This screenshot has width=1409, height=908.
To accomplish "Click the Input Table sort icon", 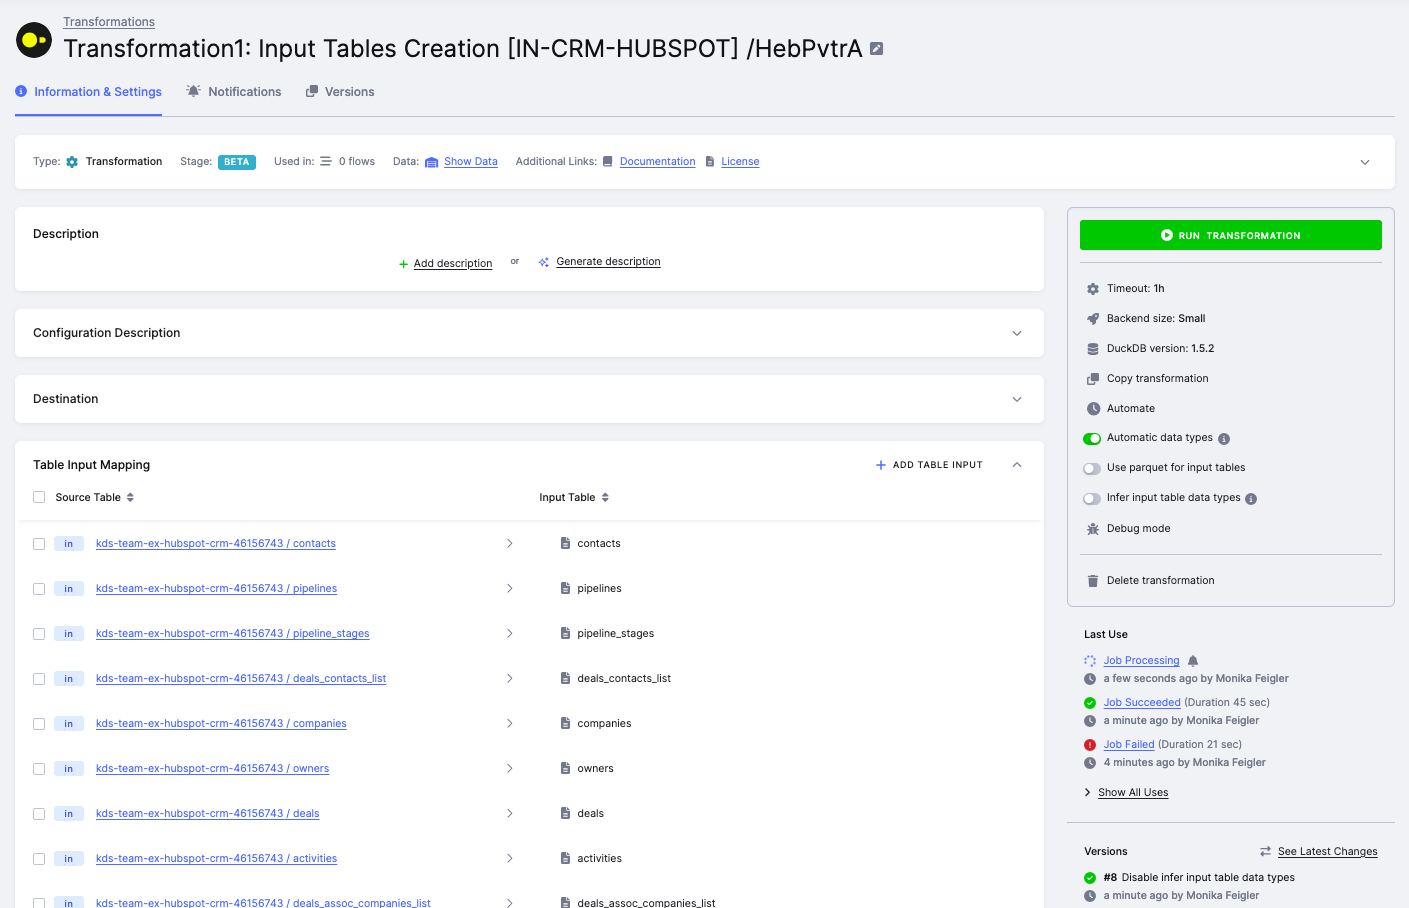I will 605,497.
